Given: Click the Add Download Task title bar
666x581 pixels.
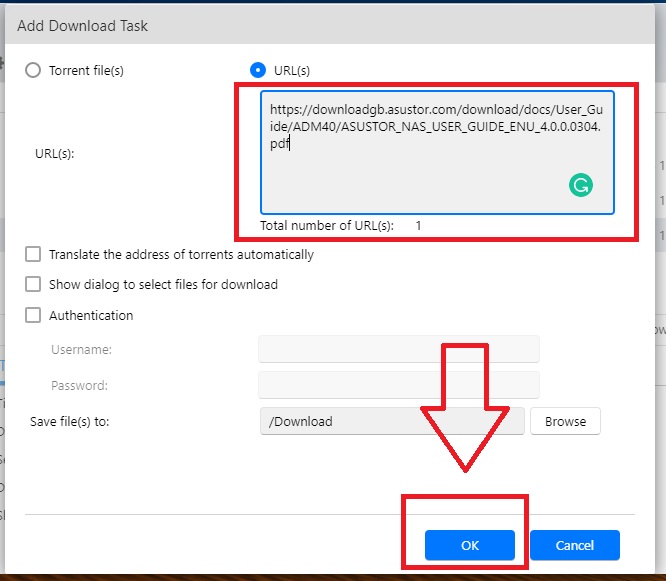Looking at the screenshot, I should [x=300, y=25].
